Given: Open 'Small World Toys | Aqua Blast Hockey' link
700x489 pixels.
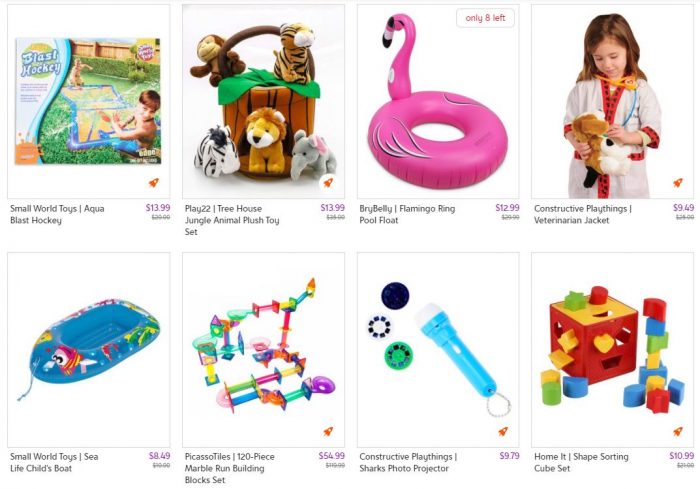Looking at the screenshot, I should (57, 214).
